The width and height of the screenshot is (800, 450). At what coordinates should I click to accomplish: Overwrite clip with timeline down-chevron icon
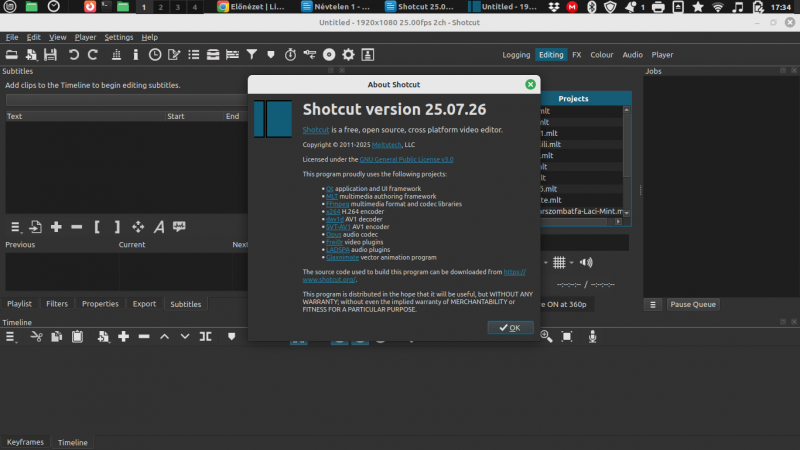point(185,337)
